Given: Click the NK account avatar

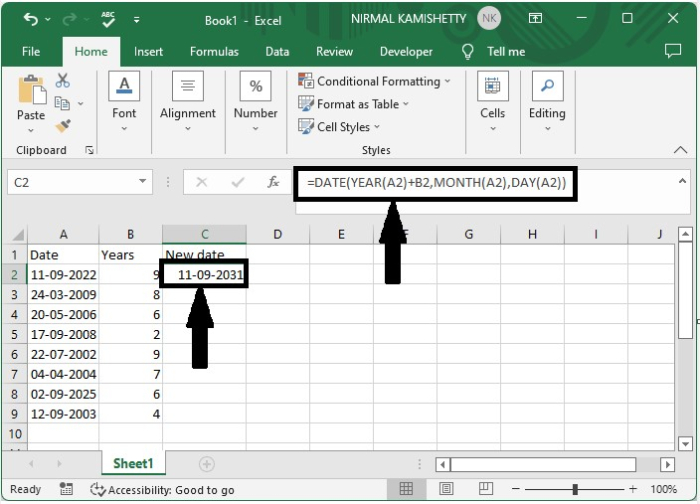Looking at the screenshot, I should pos(489,18).
